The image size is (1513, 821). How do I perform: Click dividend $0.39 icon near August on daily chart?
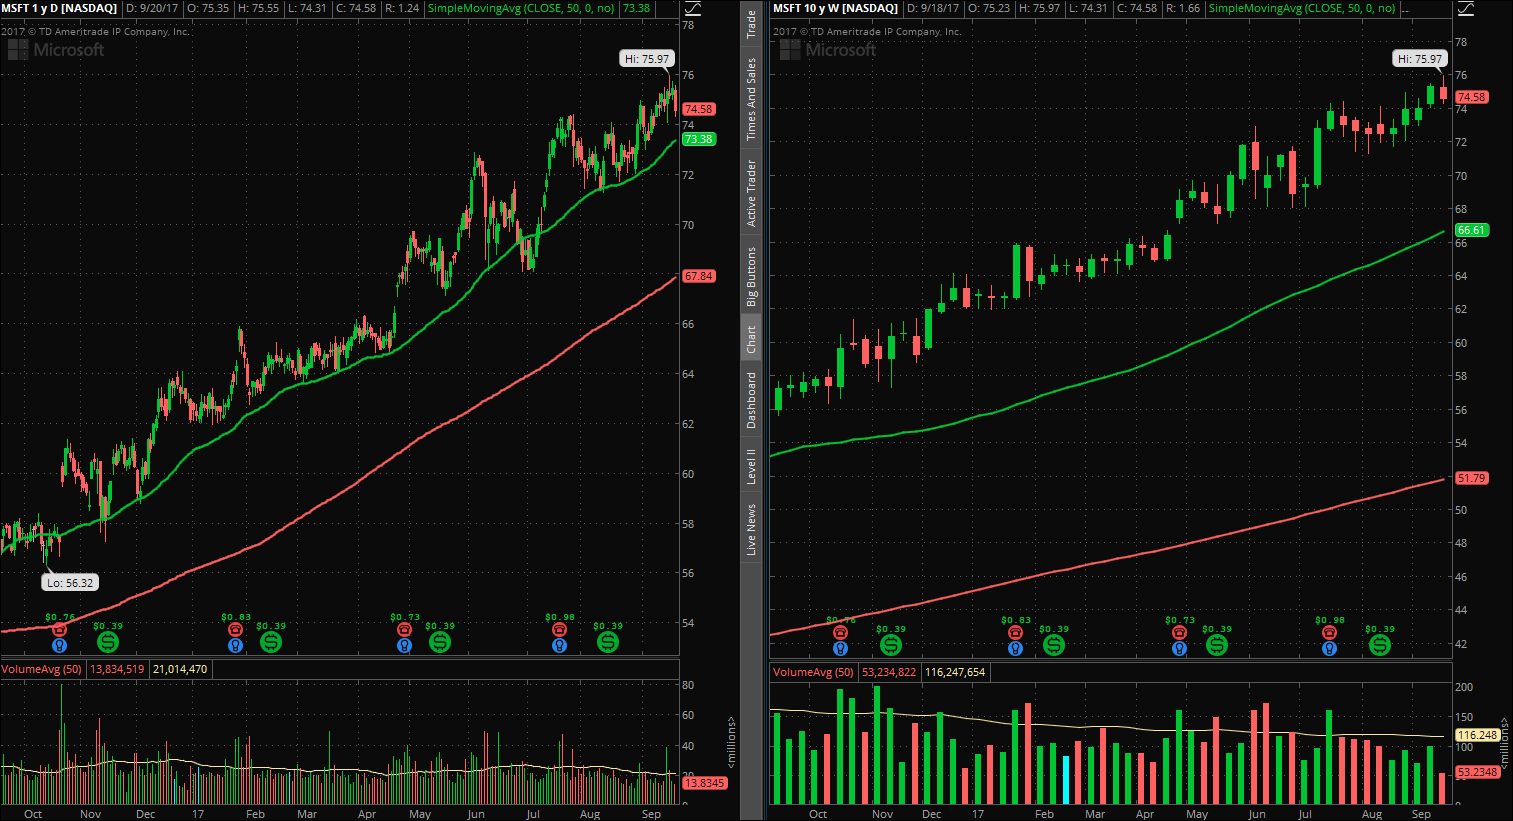coord(607,642)
